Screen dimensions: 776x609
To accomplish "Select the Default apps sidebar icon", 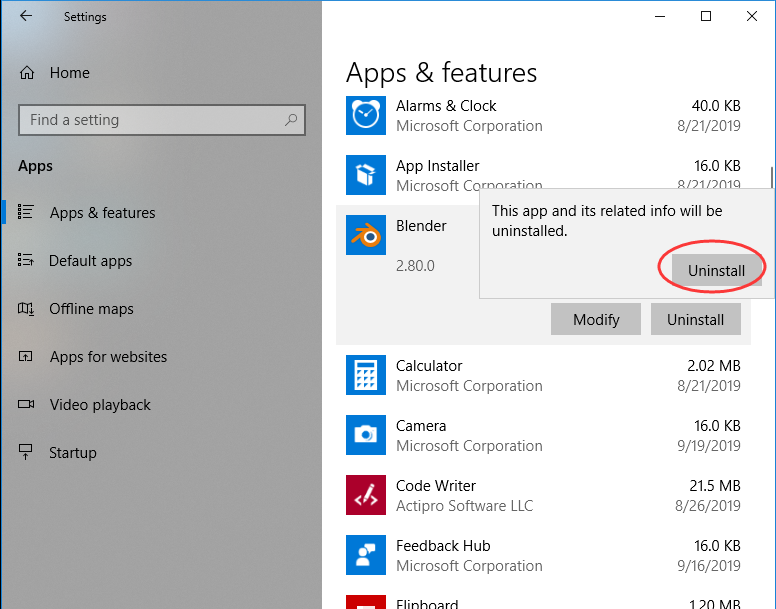I will 25,260.
